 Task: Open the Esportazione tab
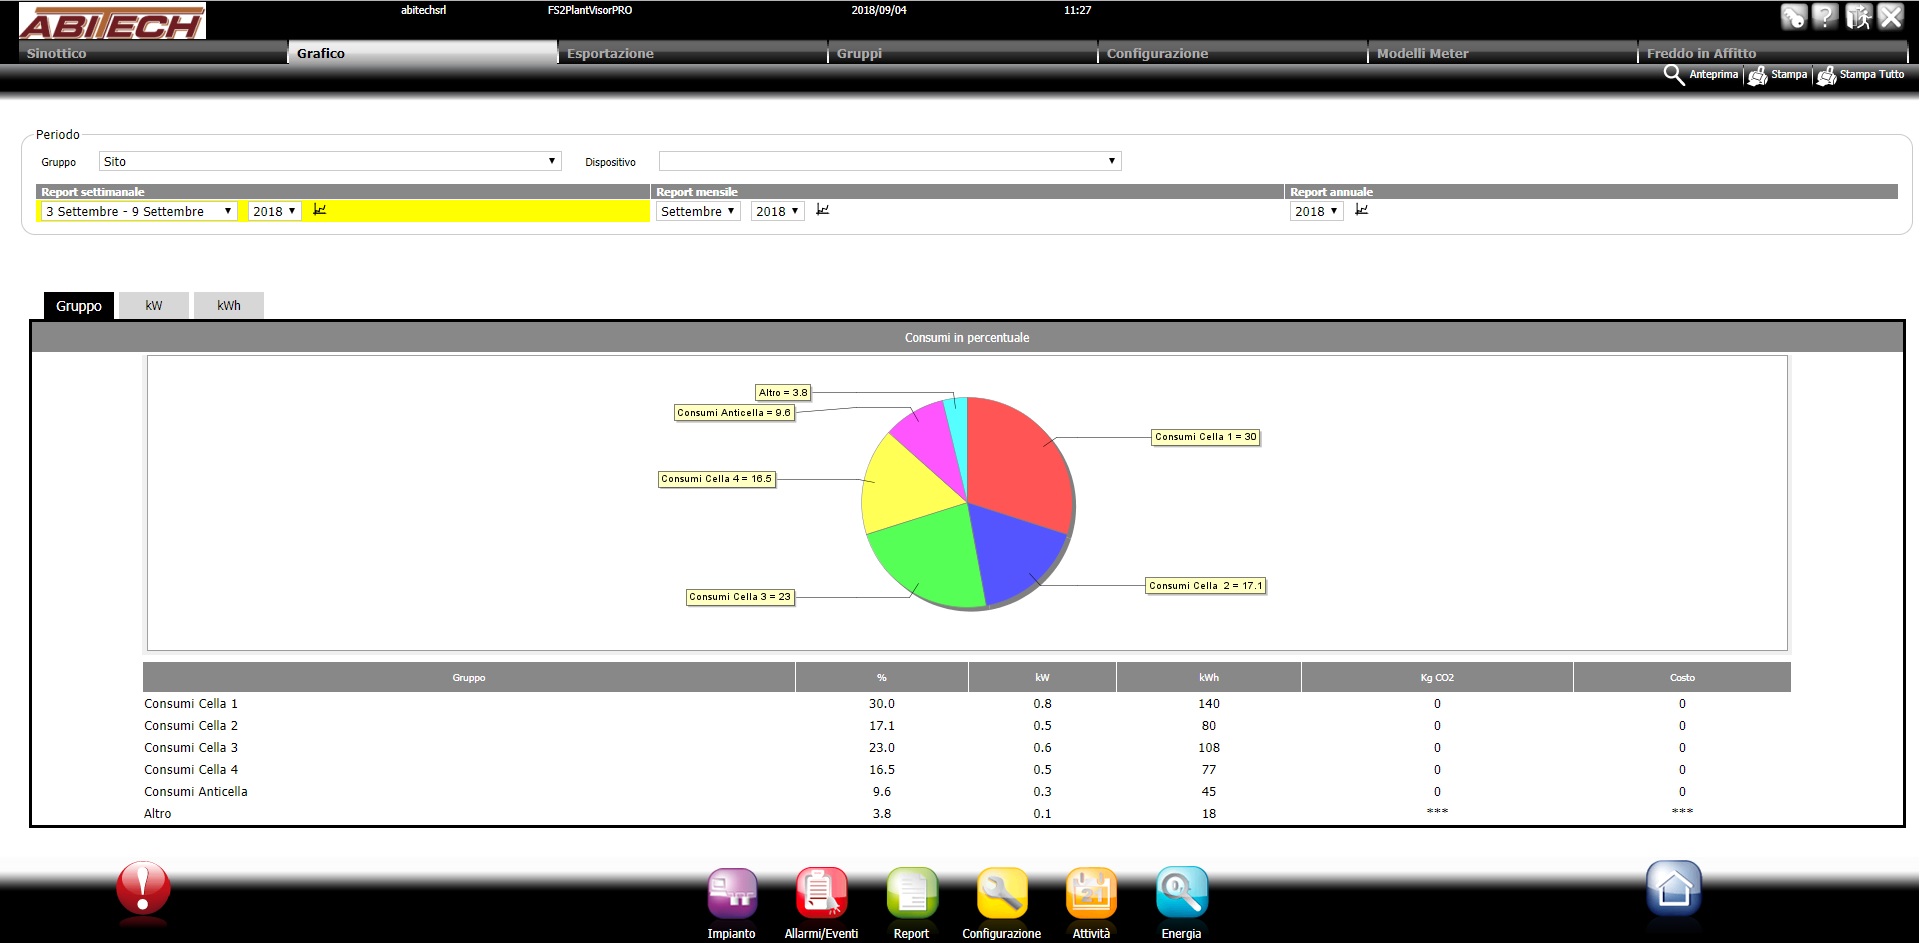(691, 53)
